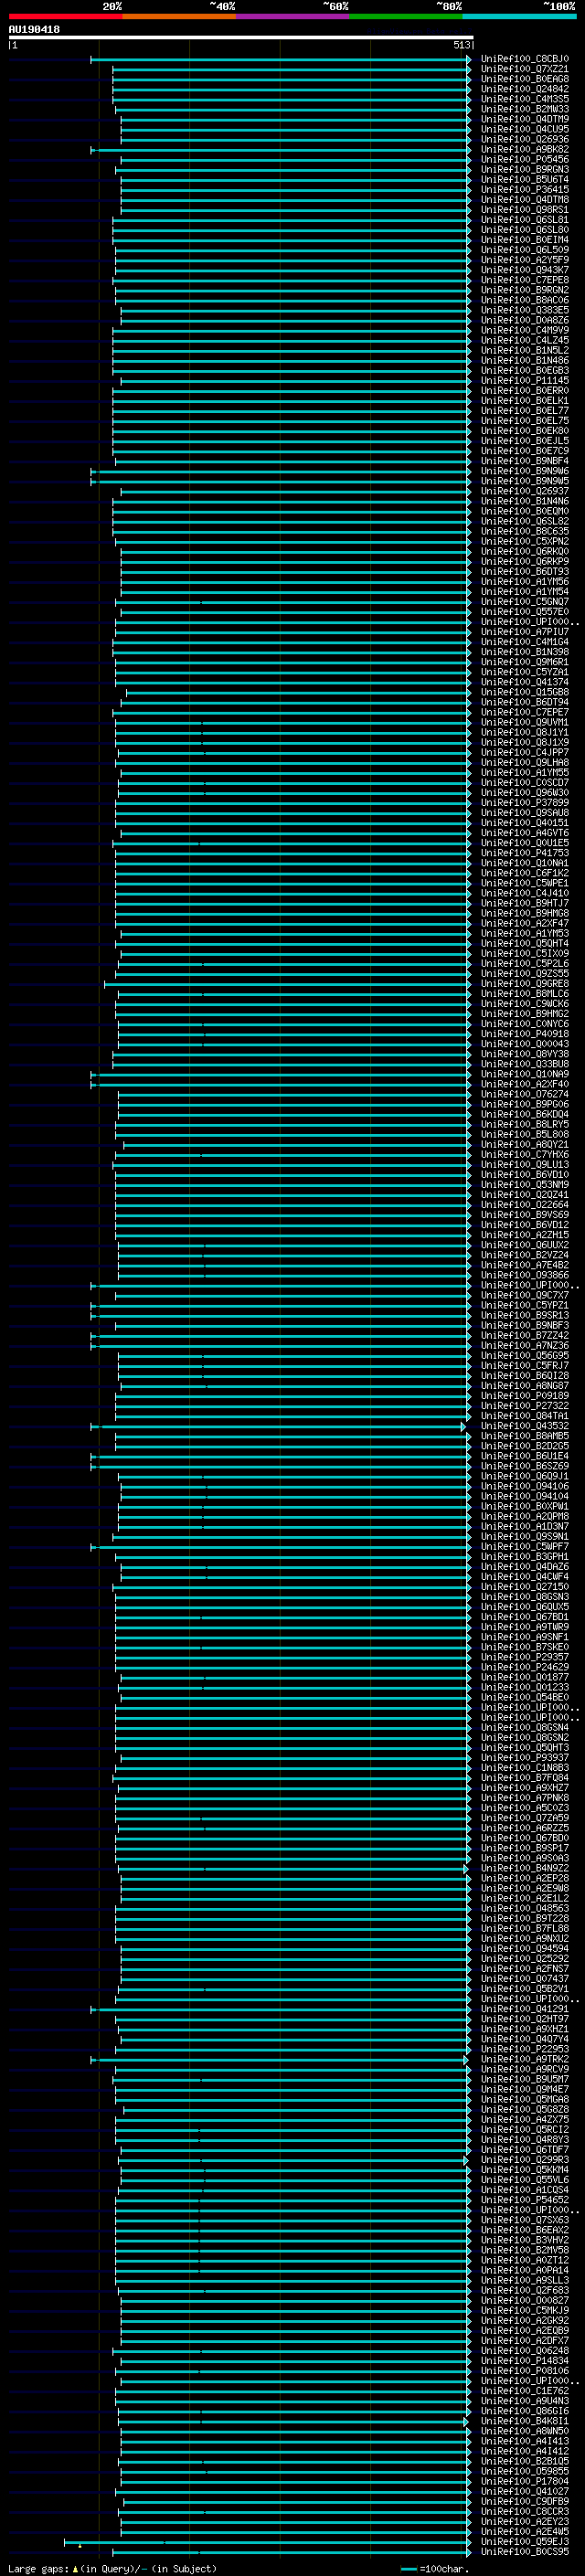
Task: Select label UniRef100_P08106
Action: pos(524,2371)
